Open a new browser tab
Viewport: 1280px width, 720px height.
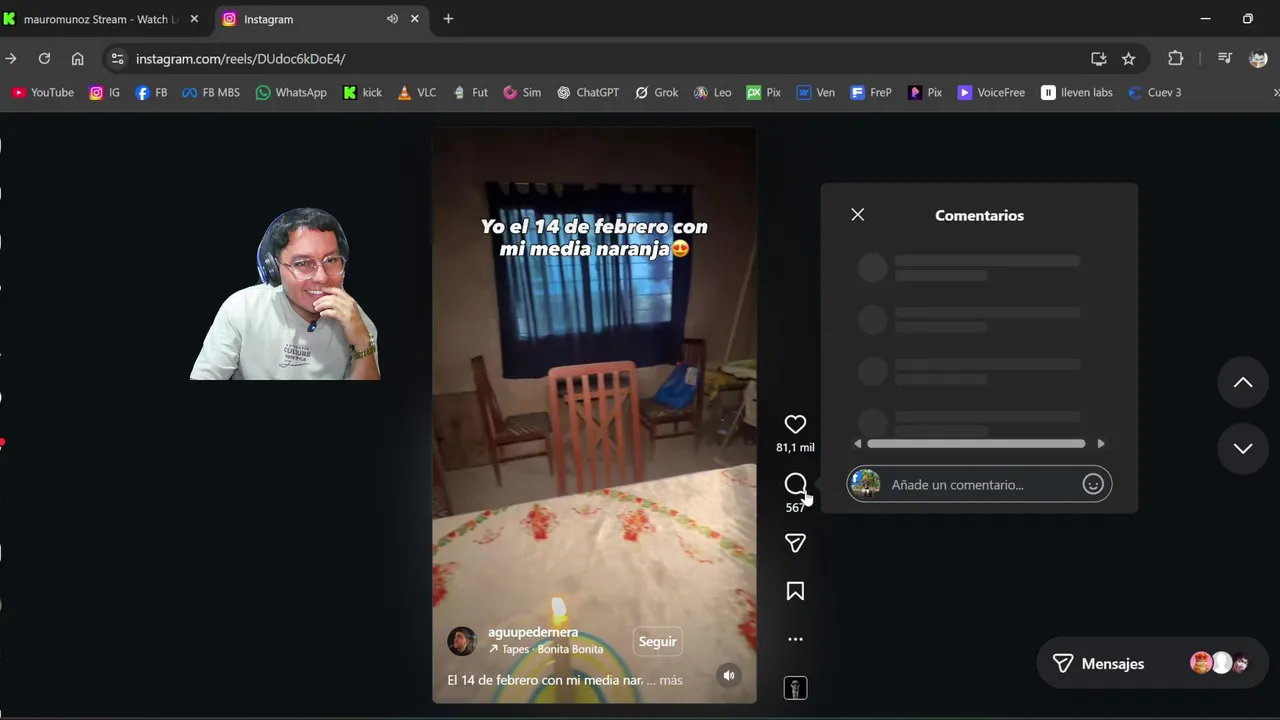pos(448,19)
